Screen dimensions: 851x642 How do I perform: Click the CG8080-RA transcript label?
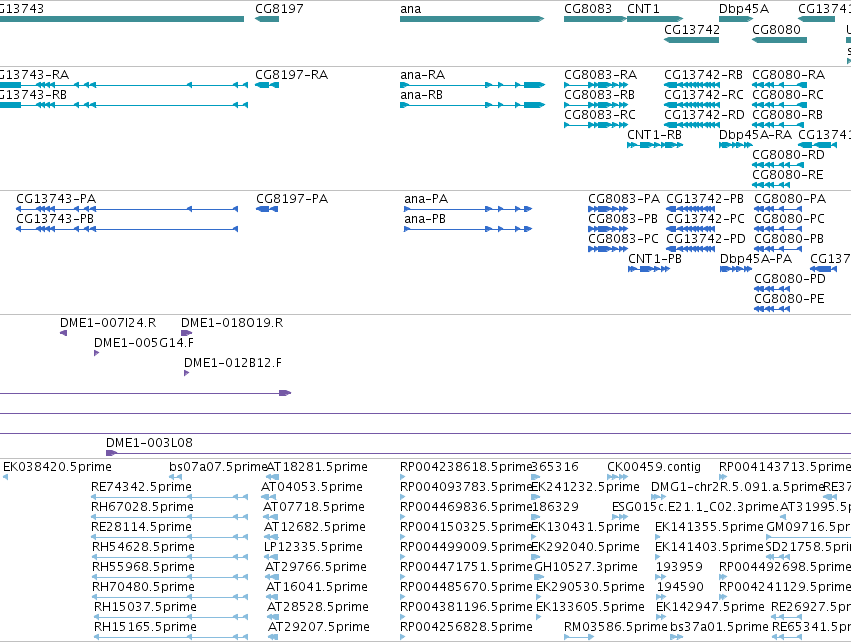tap(789, 74)
